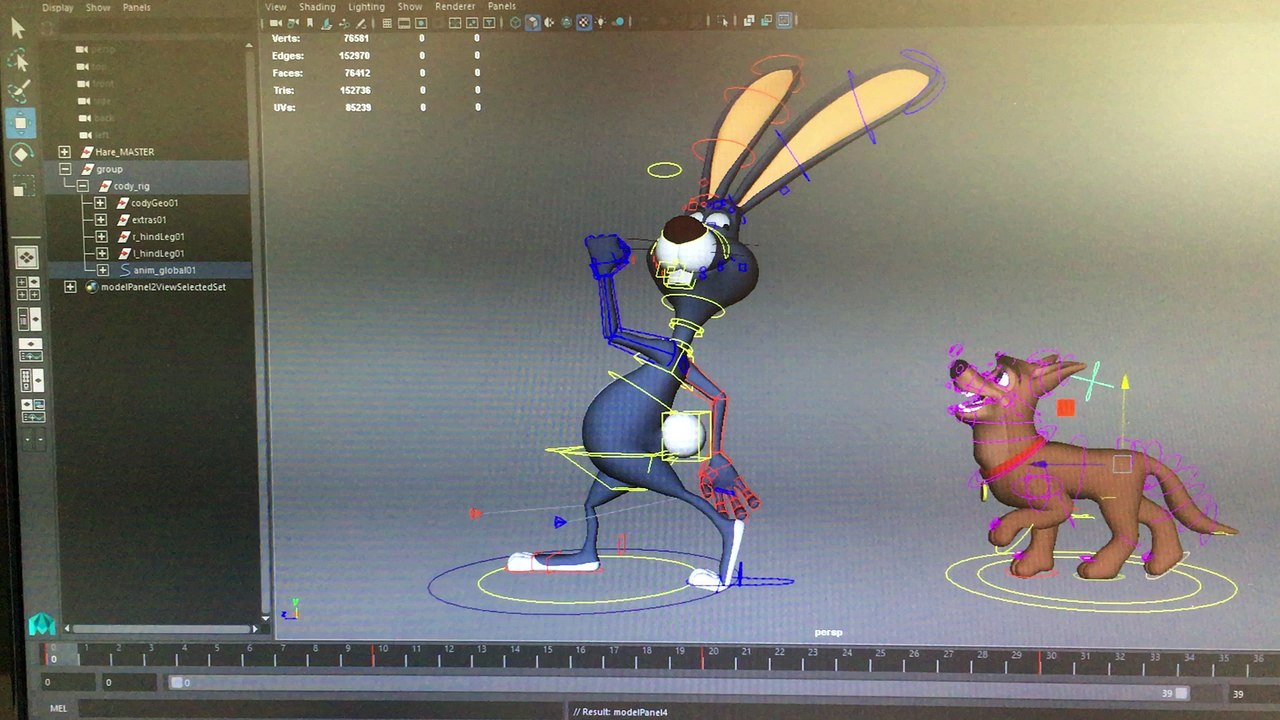
Task: Toggle the textured display checker icon
Action: coord(585,22)
